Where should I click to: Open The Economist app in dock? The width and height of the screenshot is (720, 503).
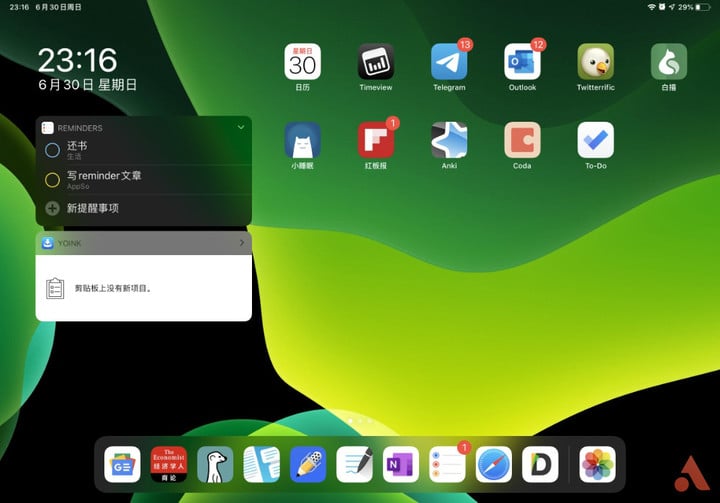tap(169, 464)
